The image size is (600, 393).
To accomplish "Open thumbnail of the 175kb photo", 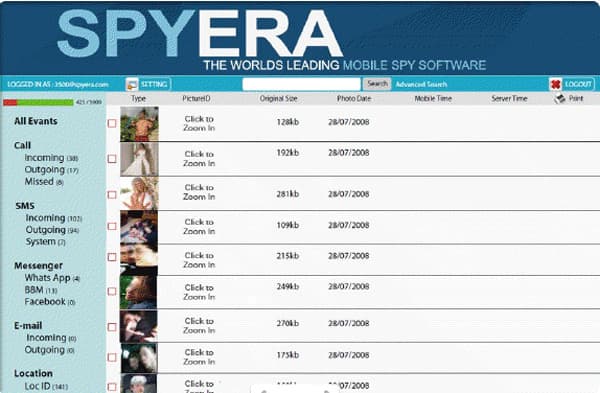I will [139, 358].
